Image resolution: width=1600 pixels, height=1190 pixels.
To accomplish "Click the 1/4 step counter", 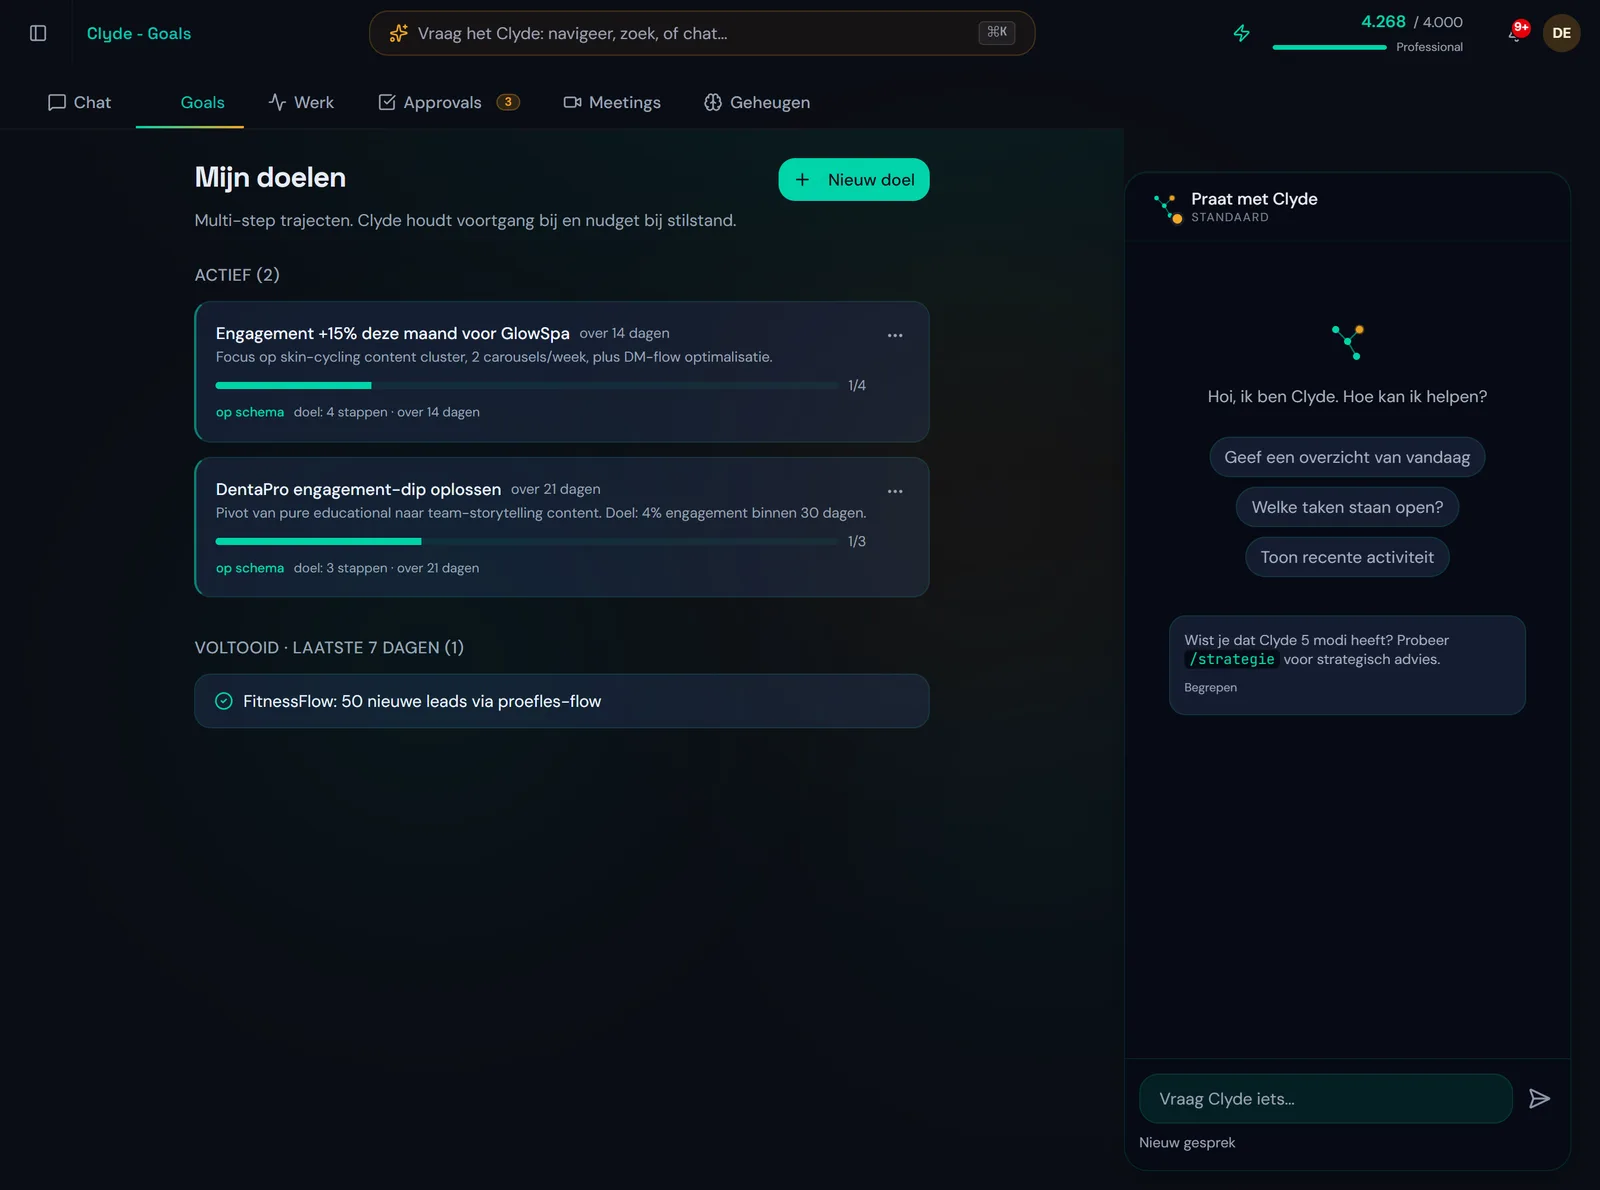I will [857, 386].
